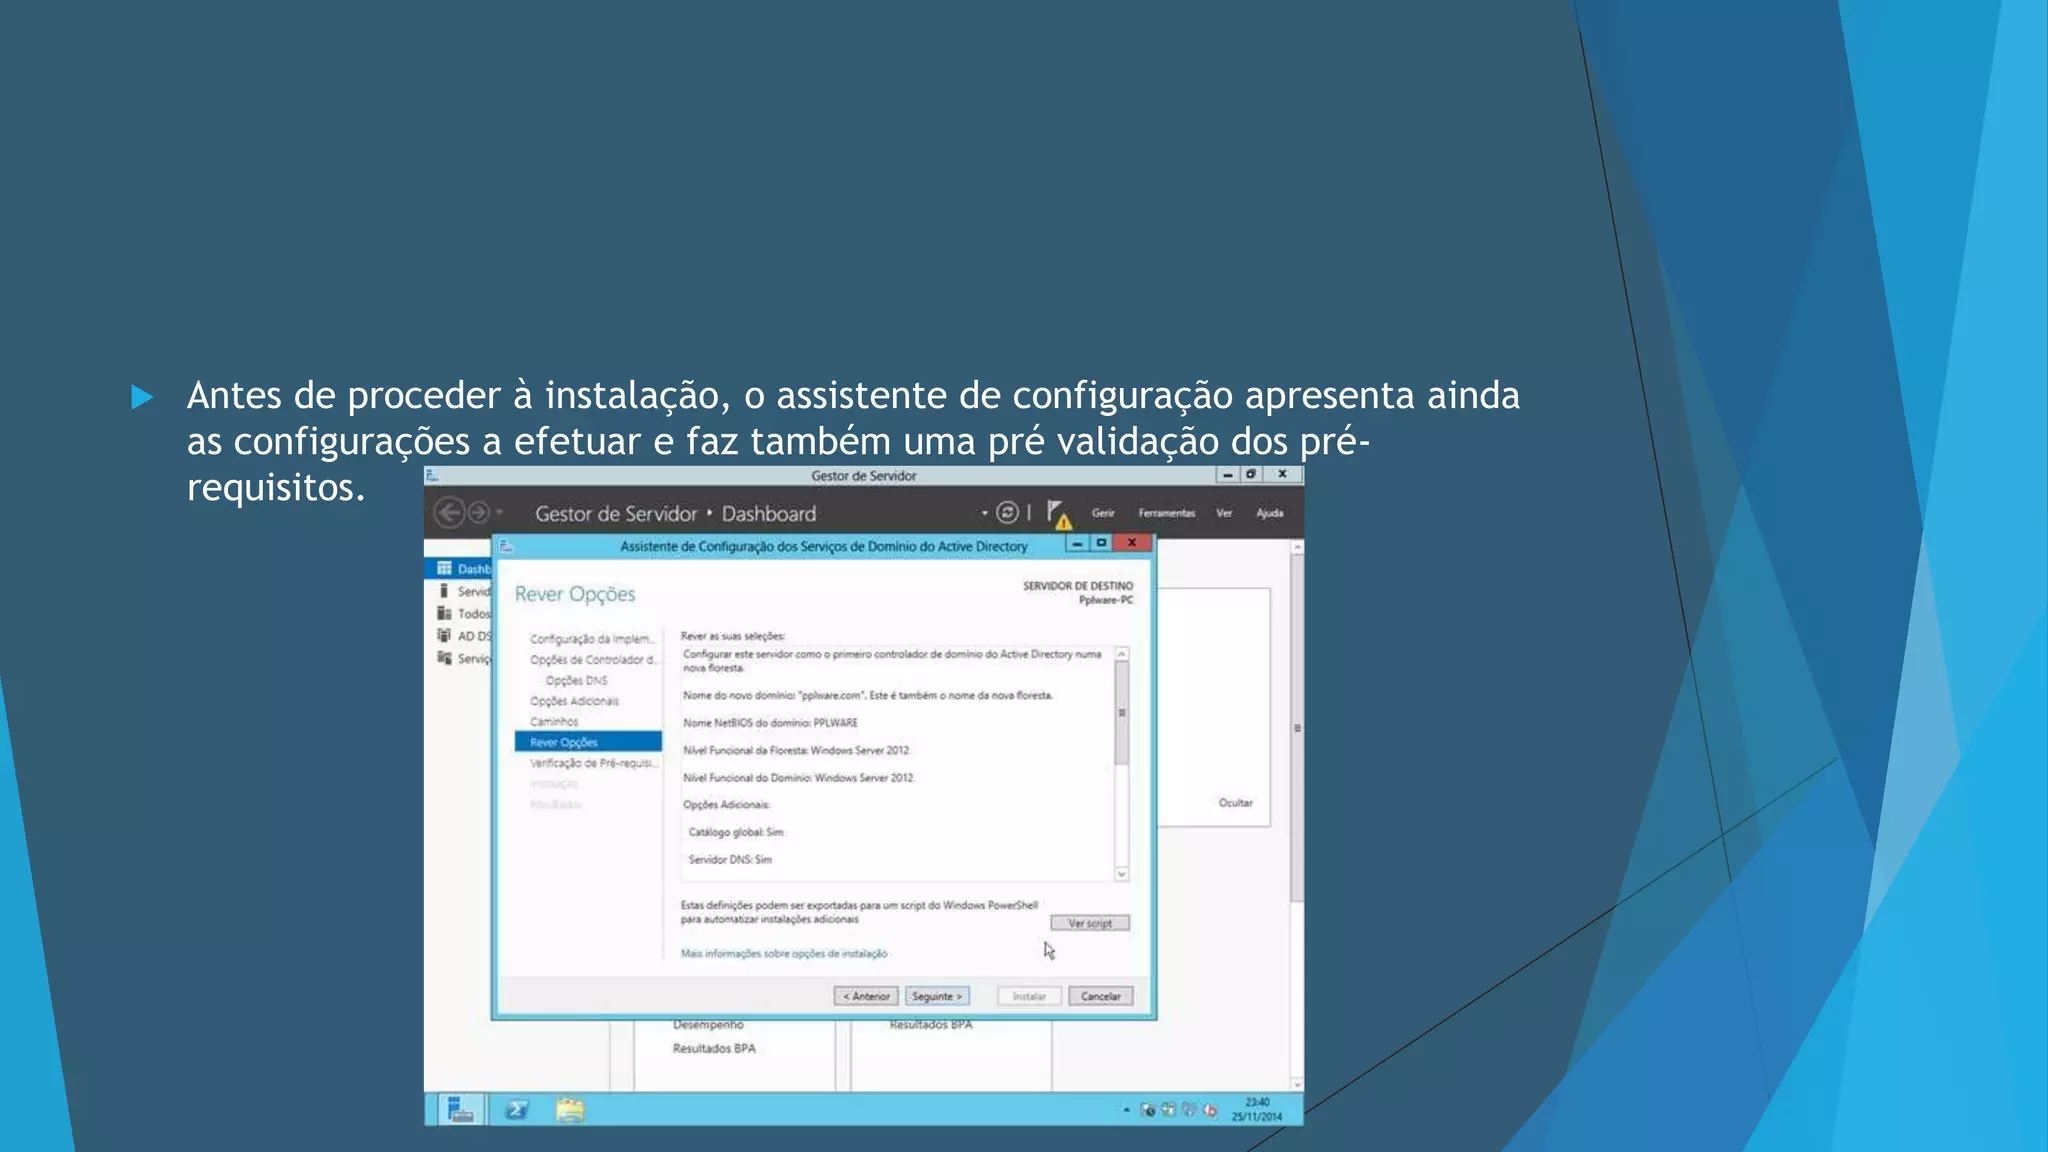2048x1152 pixels.
Task: Click Ocultar in the dashboard panel
Action: [x=1235, y=803]
